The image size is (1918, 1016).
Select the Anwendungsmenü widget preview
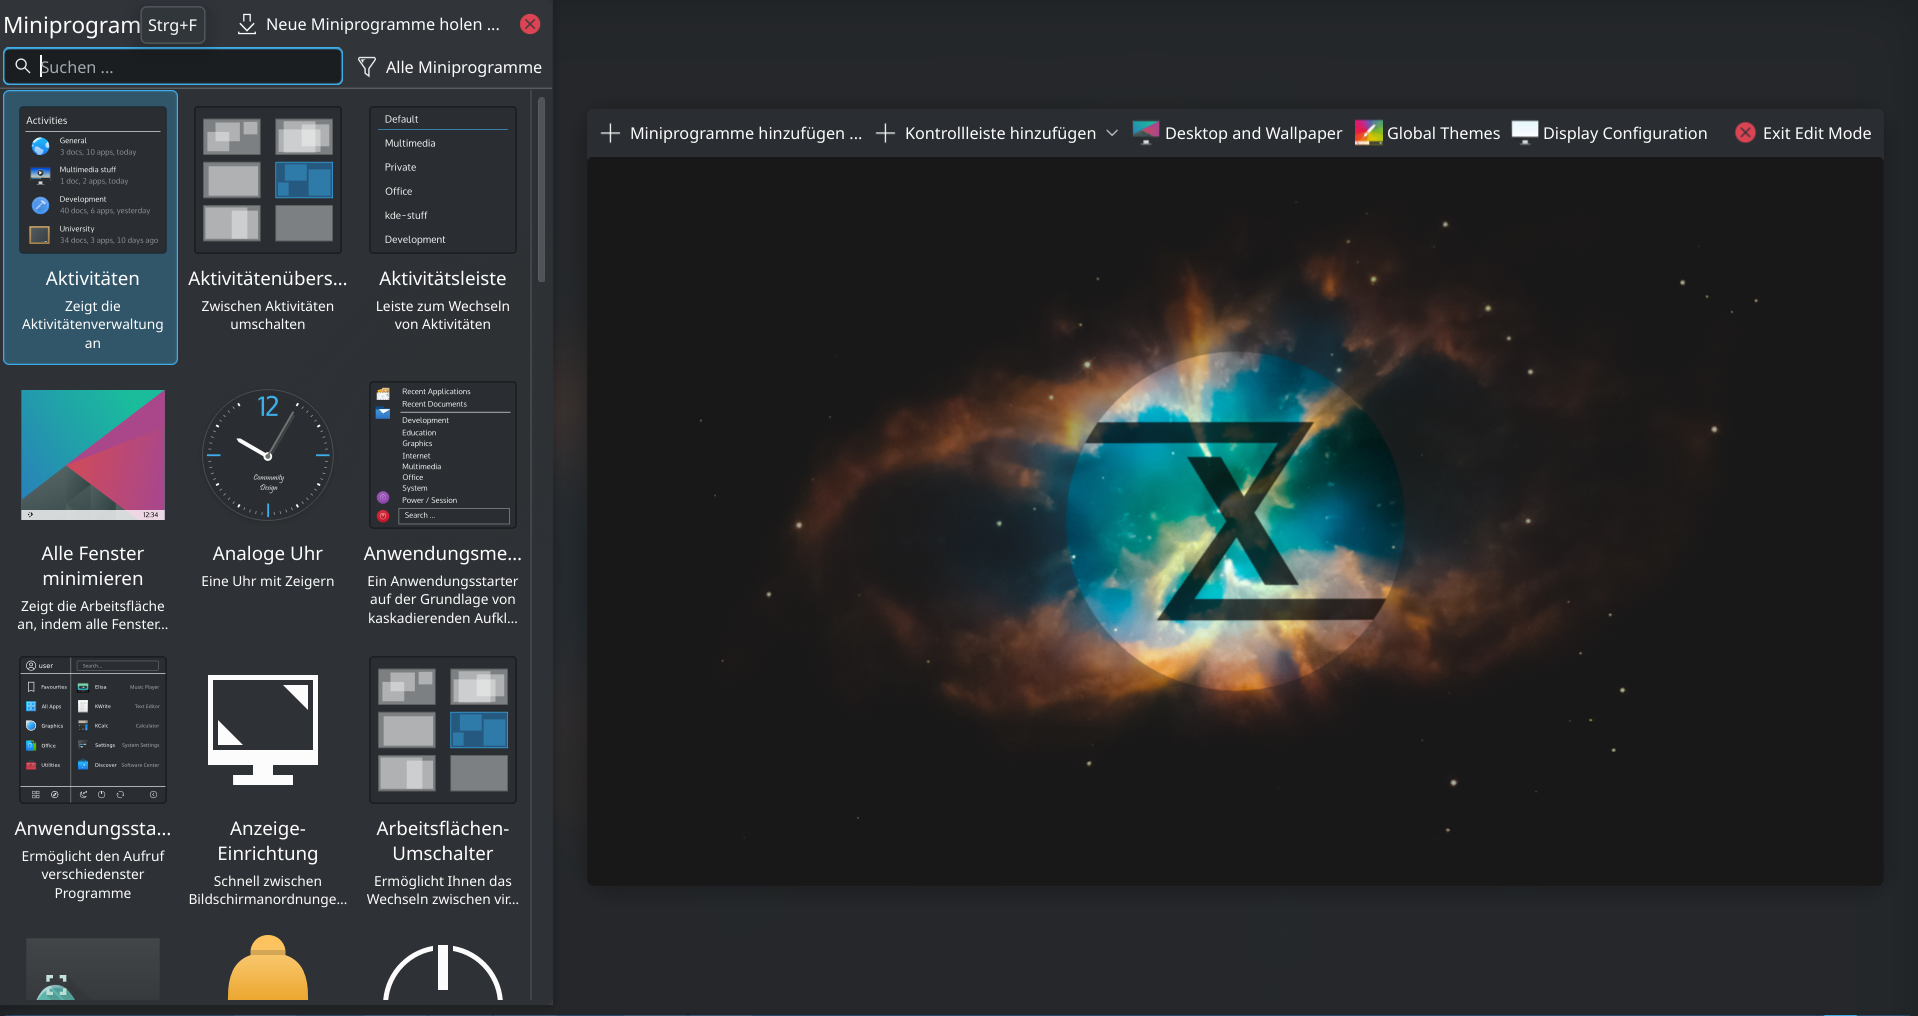point(443,455)
